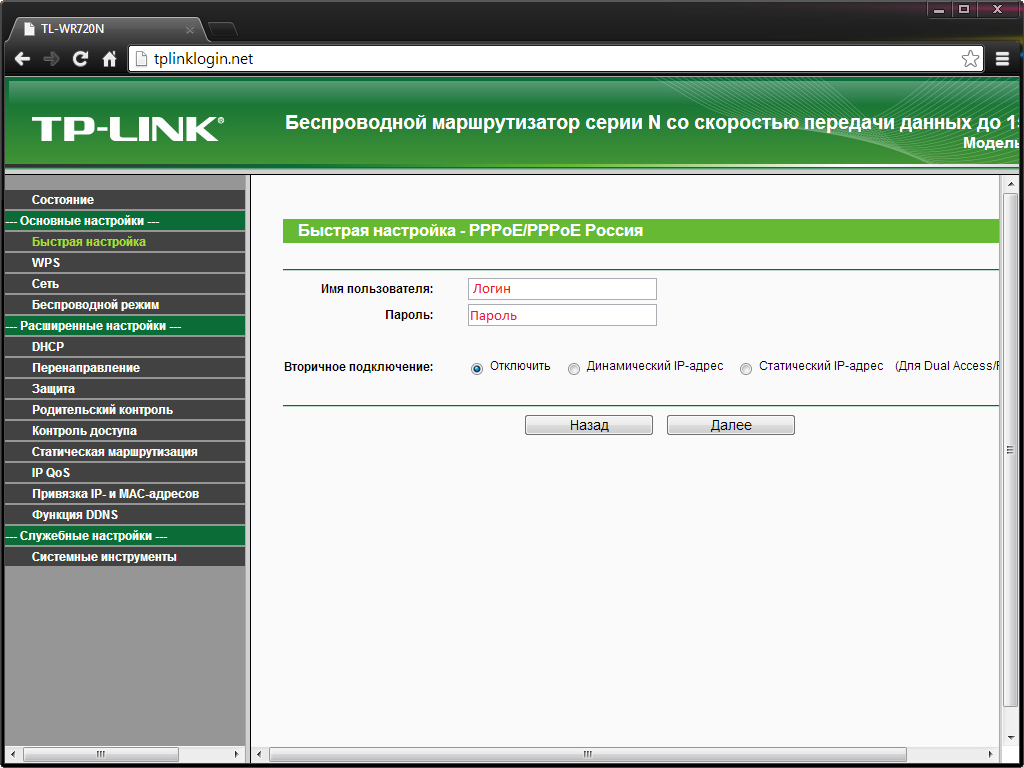1024x768 pixels.
Task: Reload the page with the refresh icon
Action: click(79, 58)
